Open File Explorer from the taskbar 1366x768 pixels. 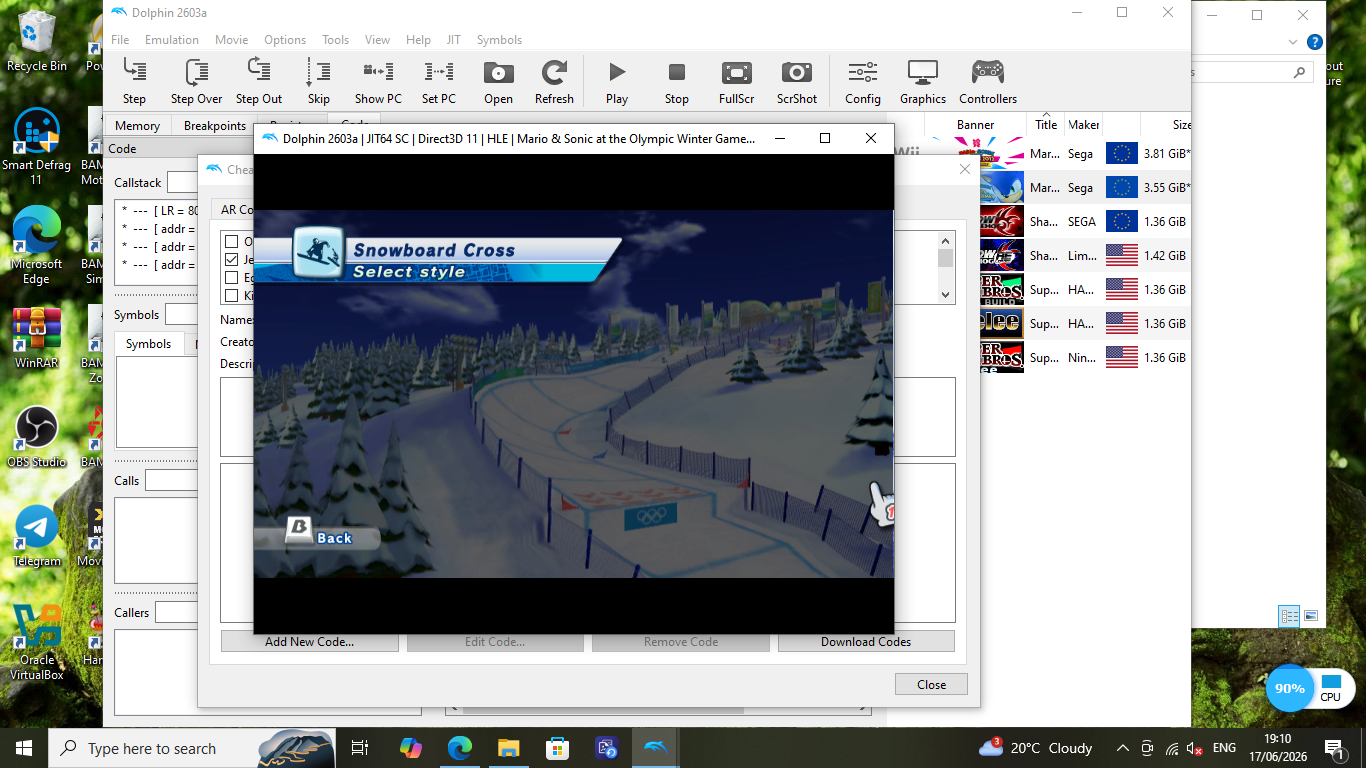click(508, 748)
